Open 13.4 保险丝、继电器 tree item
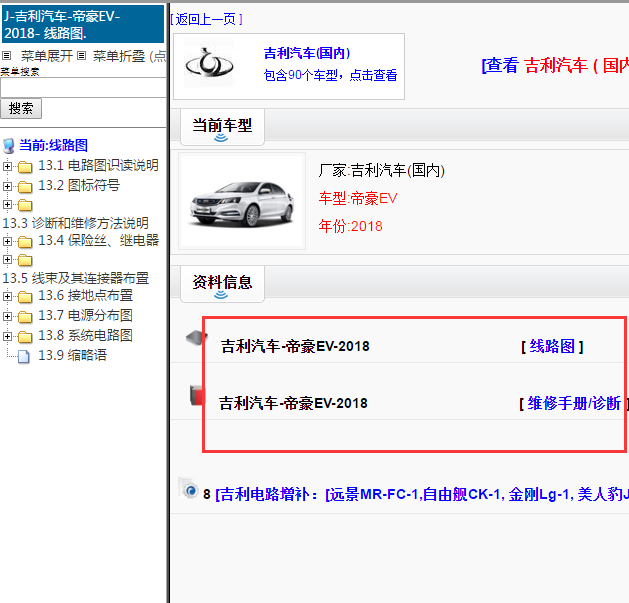The width and height of the screenshot is (629, 603). (x=99, y=240)
